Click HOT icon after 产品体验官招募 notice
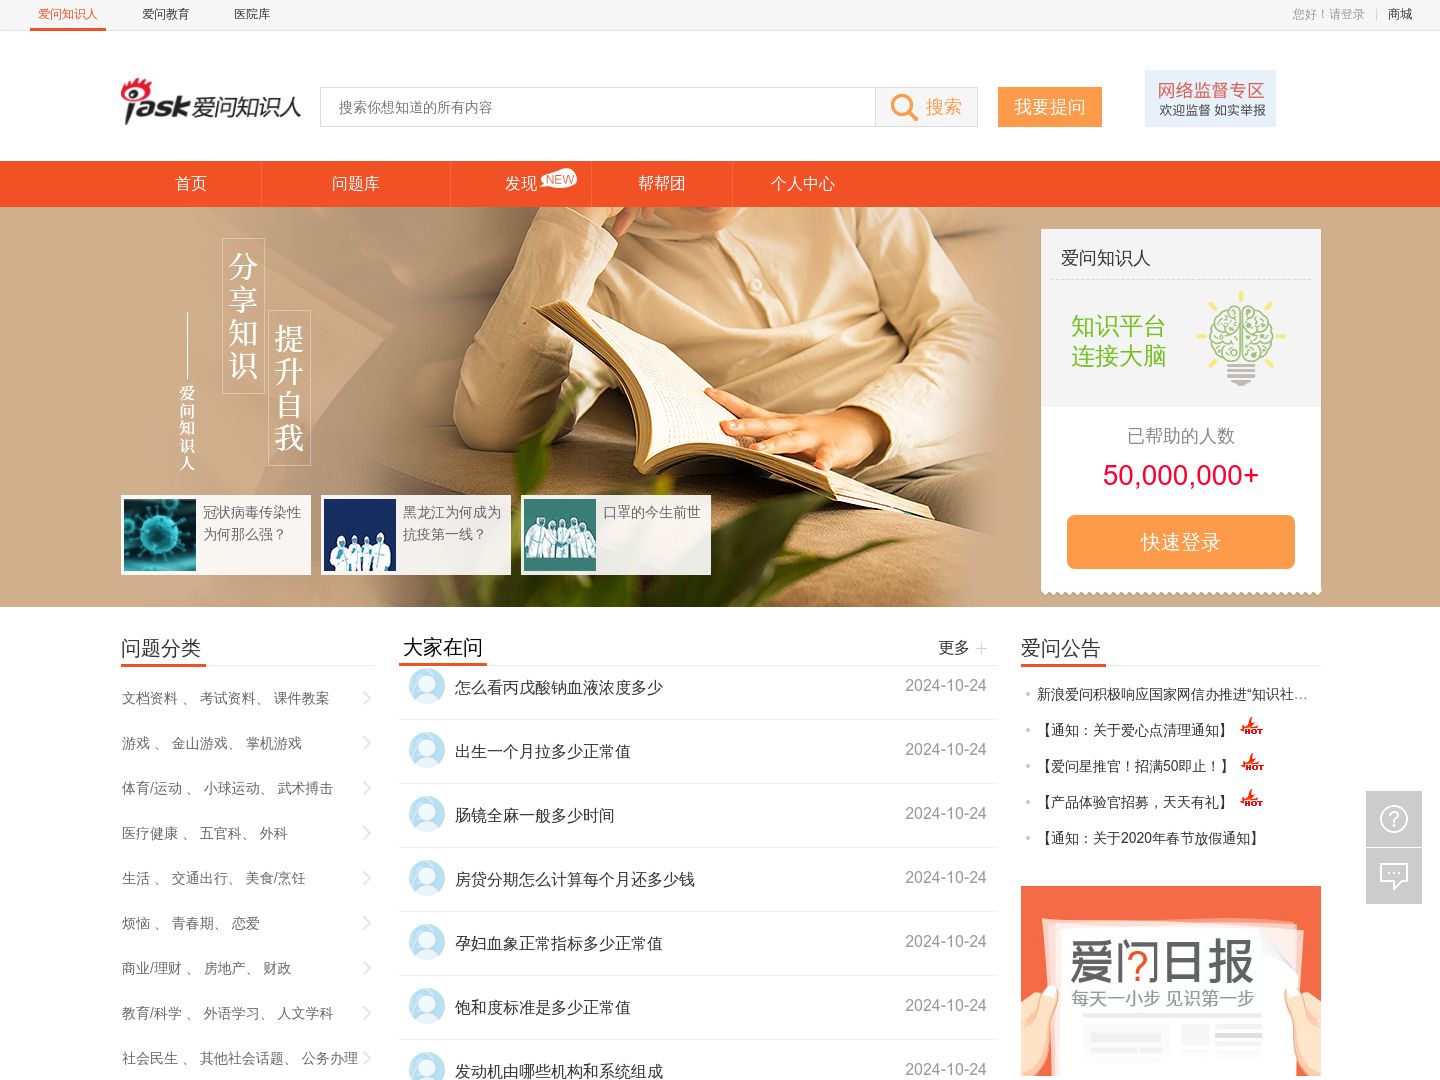The height and width of the screenshot is (1080, 1440). pyautogui.click(x=1251, y=799)
